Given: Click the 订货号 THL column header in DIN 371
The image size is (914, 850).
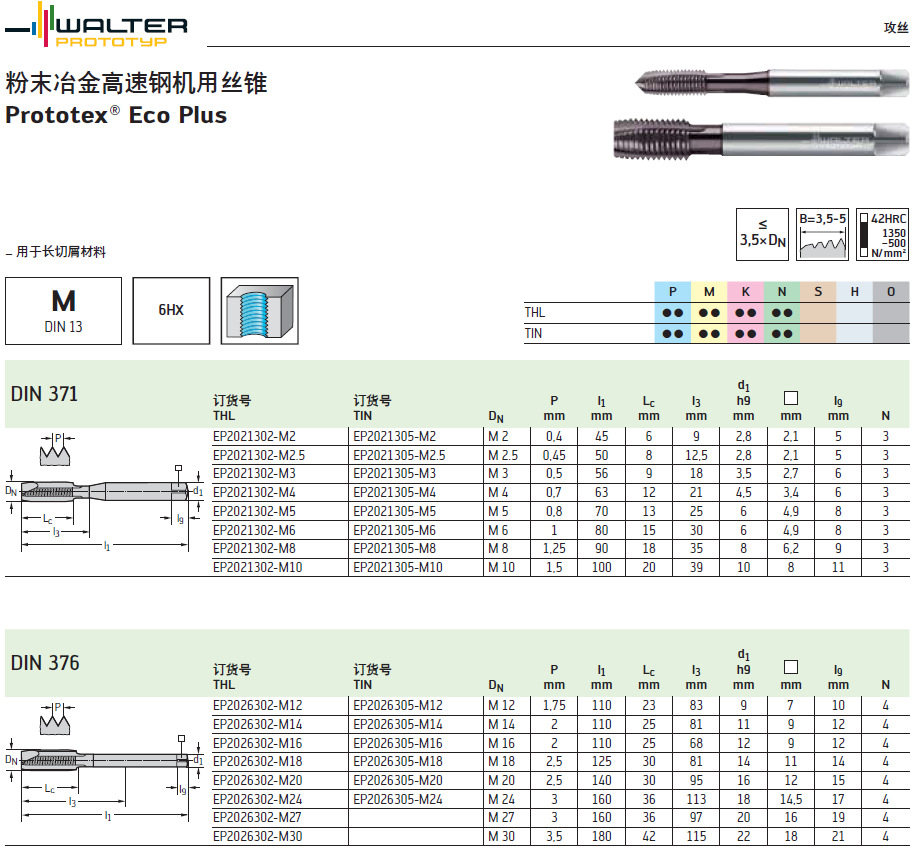Looking at the screenshot, I should point(231,408).
